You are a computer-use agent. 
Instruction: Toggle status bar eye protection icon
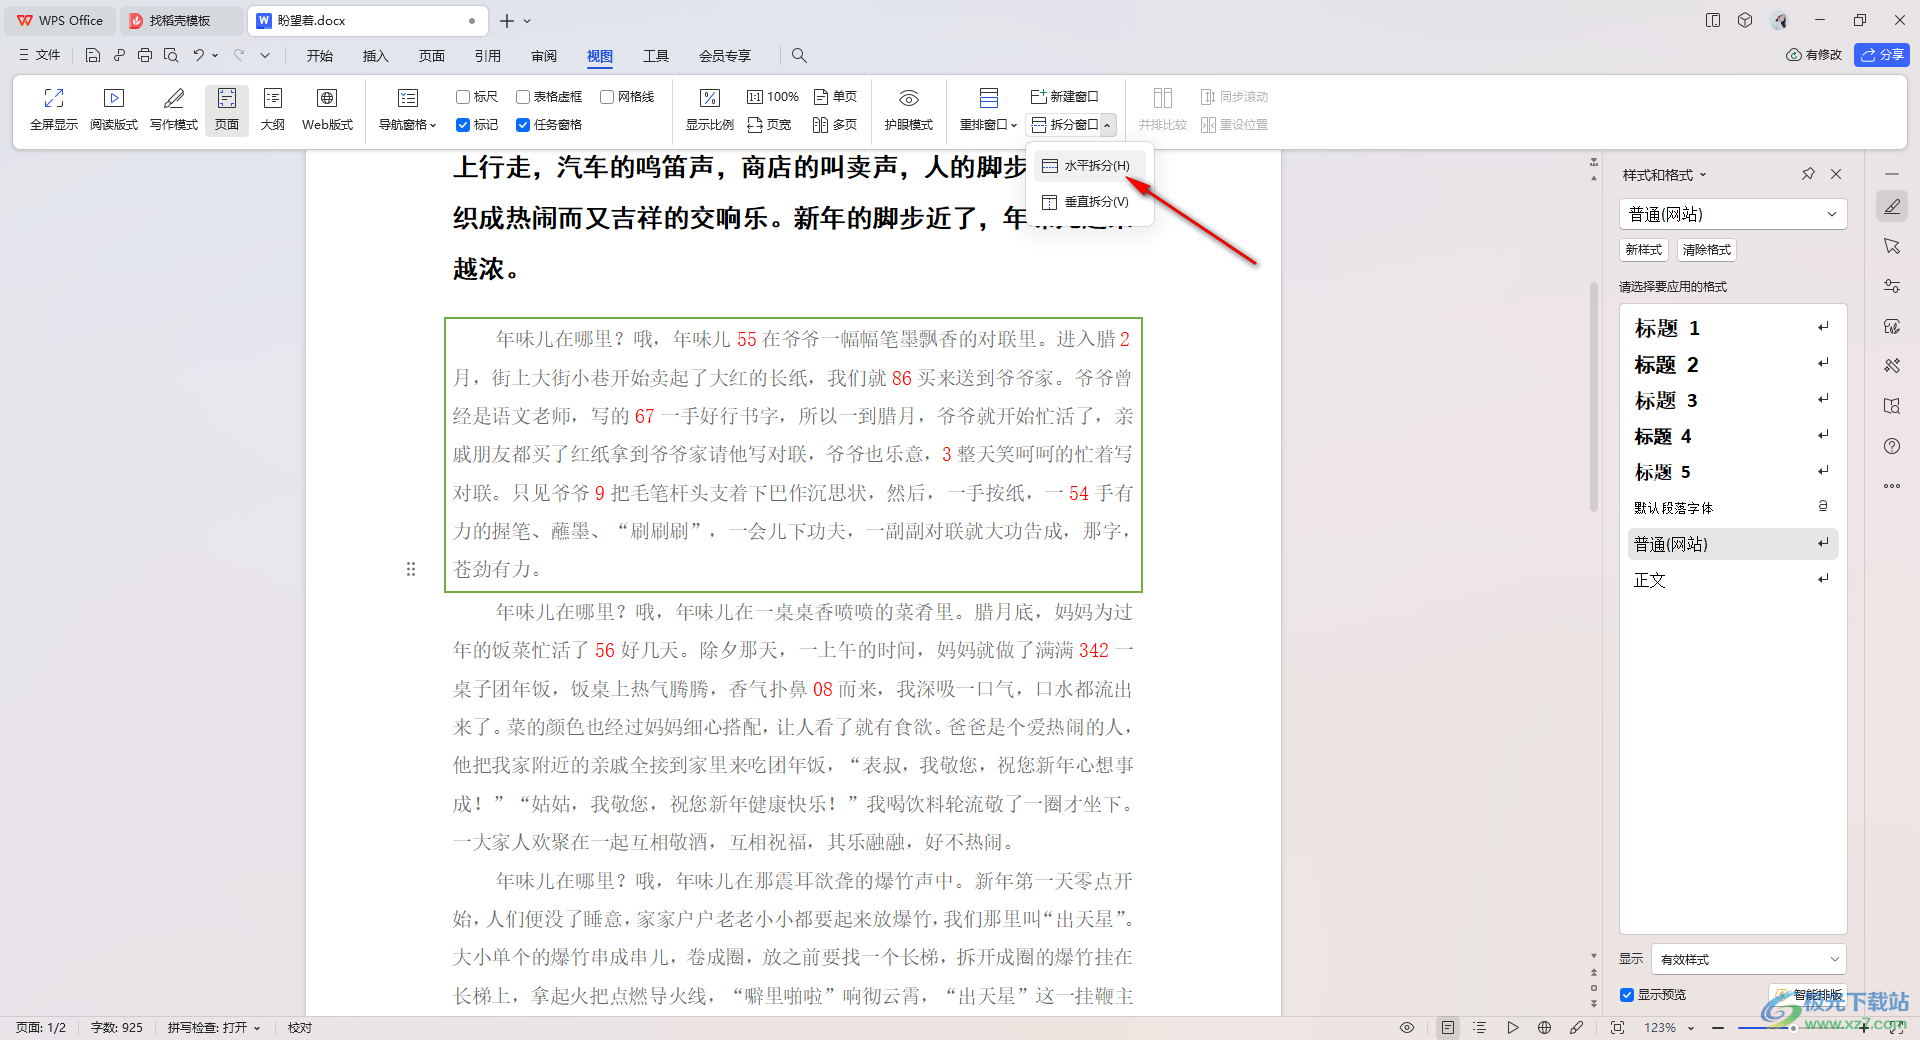1407,1027
